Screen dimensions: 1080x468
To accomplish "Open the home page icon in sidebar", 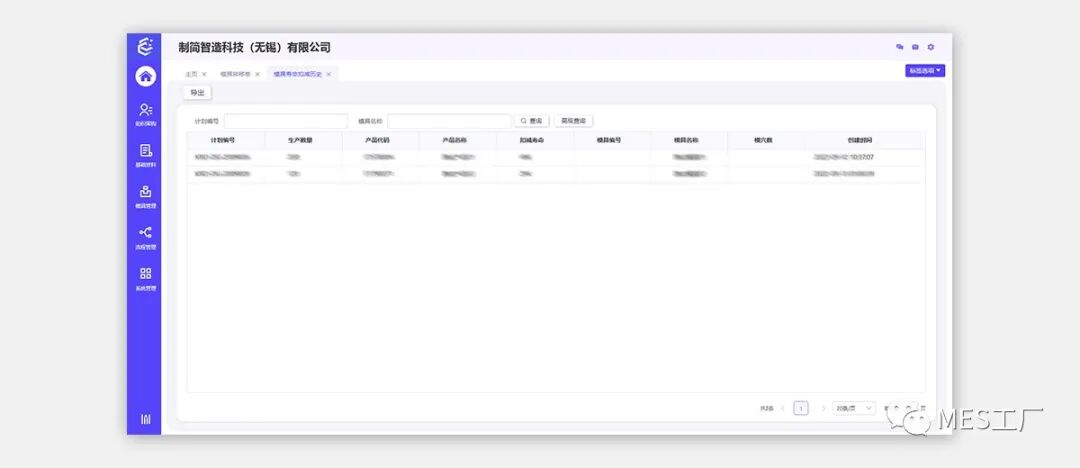I will pyautogui.click(x=145, y=76).
